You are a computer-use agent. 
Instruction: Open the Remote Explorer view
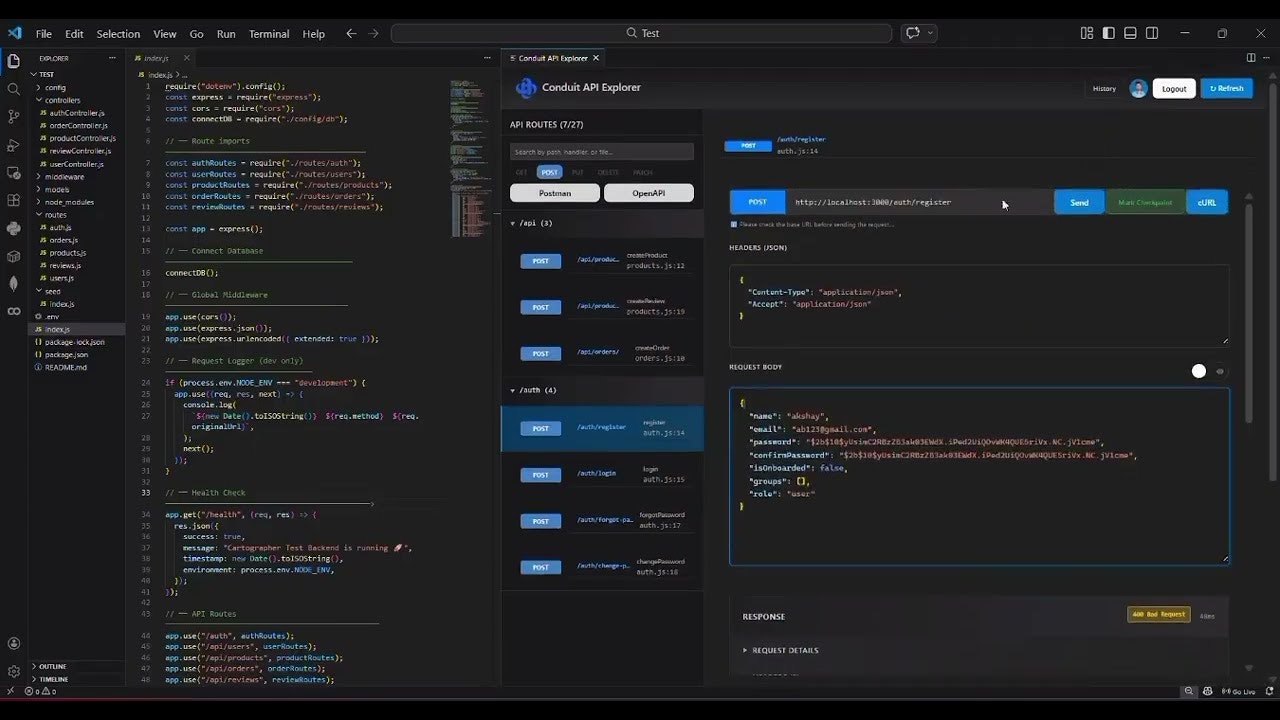click(x=14, y=173)
